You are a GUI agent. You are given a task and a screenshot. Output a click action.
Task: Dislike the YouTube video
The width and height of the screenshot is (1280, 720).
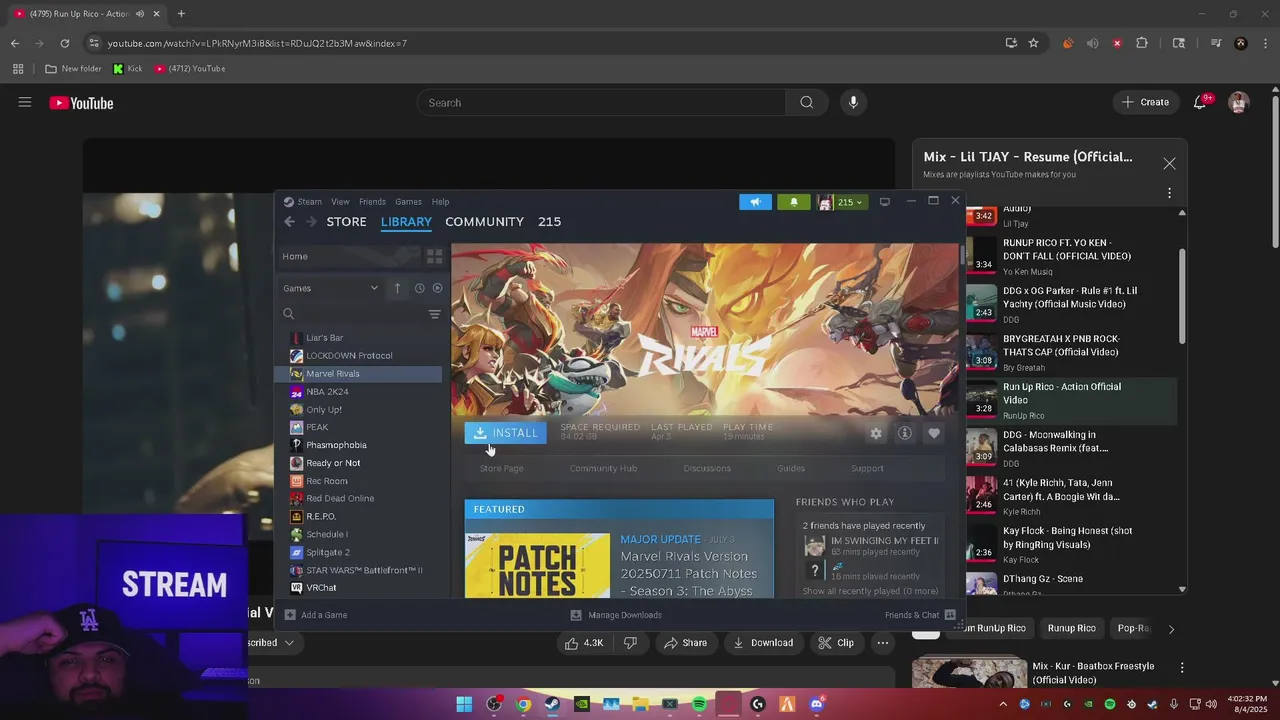(x=630, y=643)
